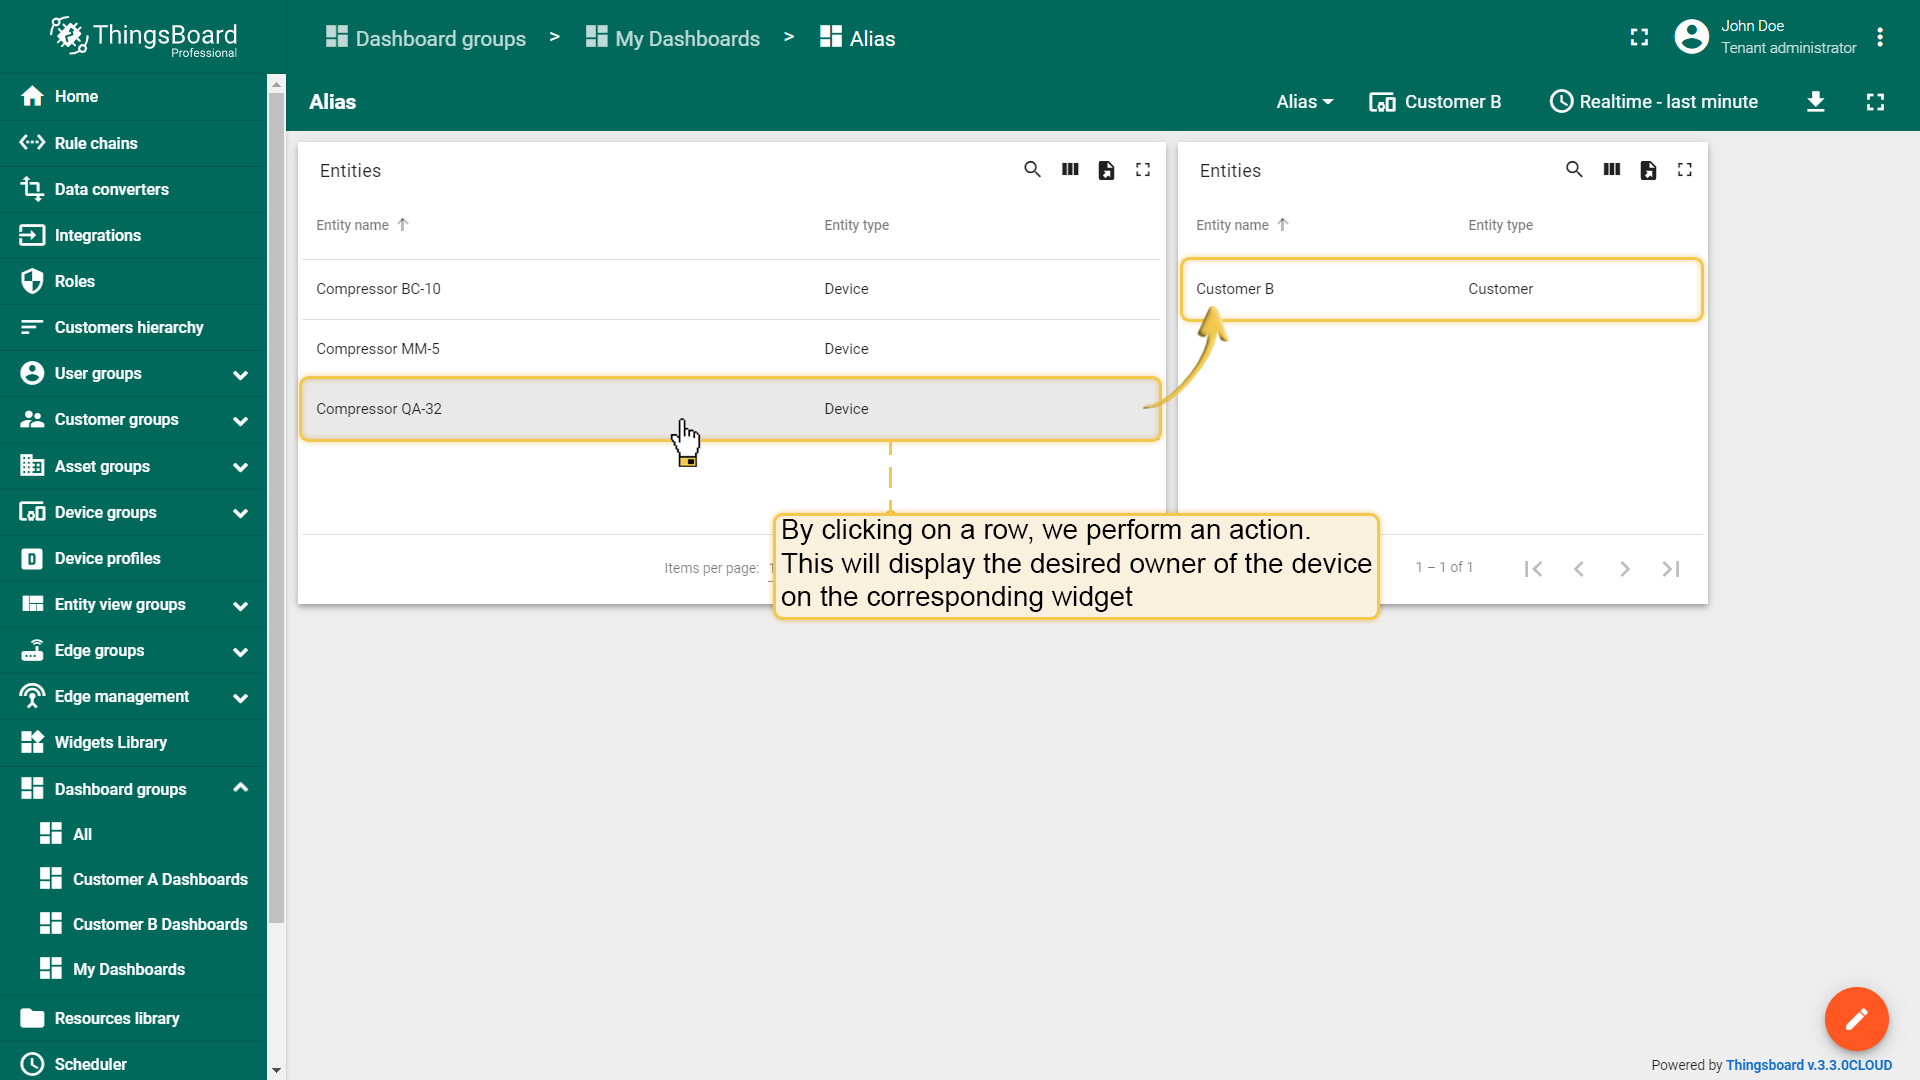Screen dimensions: 1920x1080
Task: Expand dashboard to fullscreen in toolbar
Action: coord(1876,102)
